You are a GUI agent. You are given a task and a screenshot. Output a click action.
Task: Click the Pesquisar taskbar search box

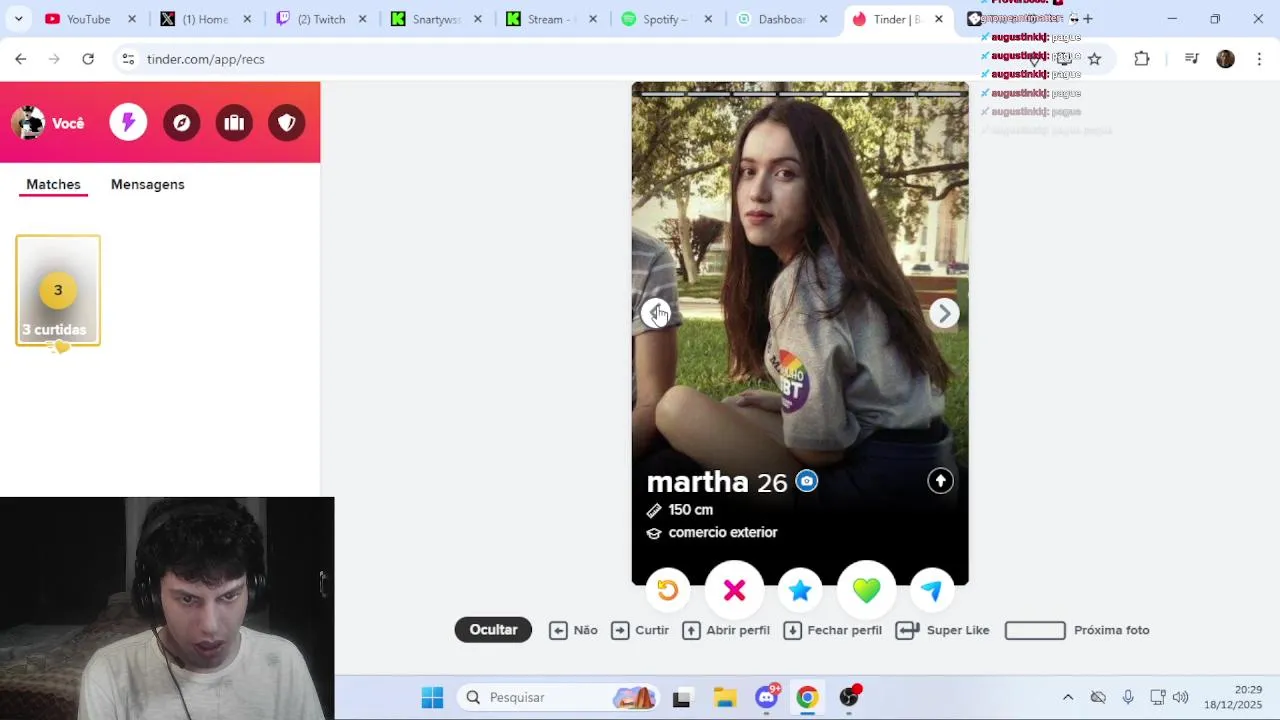[x=559, y=697]
